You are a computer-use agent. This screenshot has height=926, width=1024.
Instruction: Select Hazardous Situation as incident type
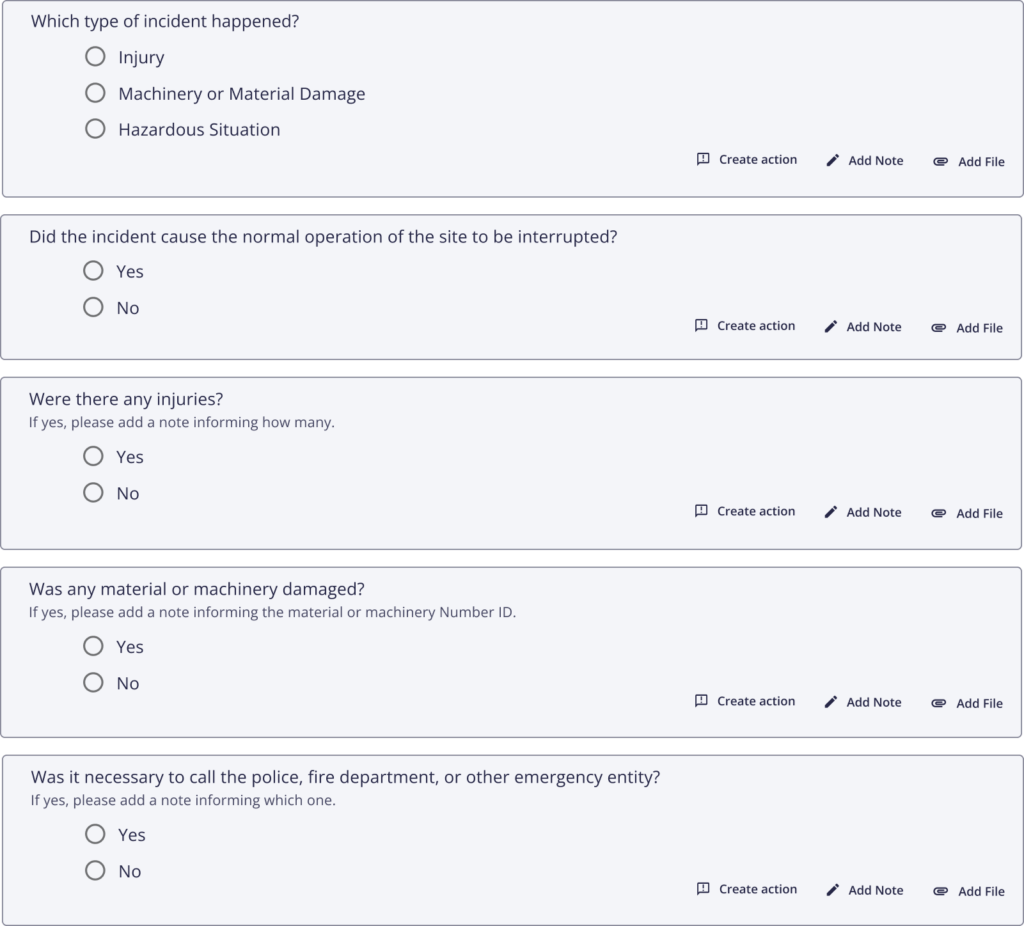95,128
